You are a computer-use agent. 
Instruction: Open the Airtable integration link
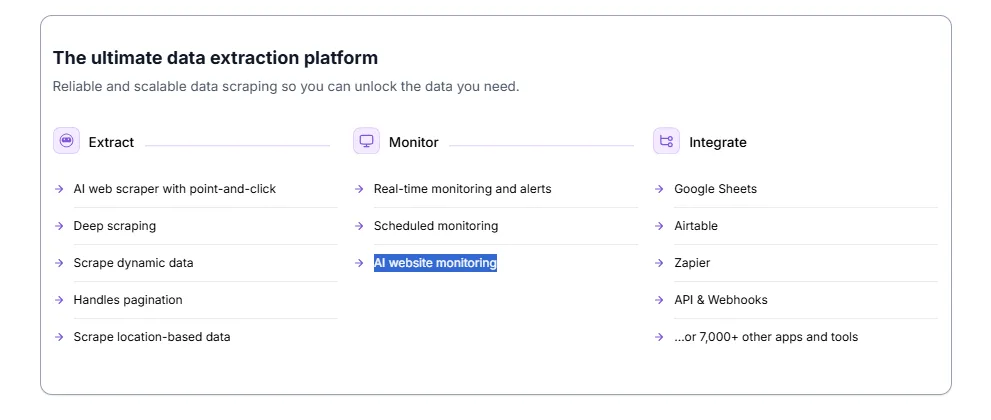[696, 225]
